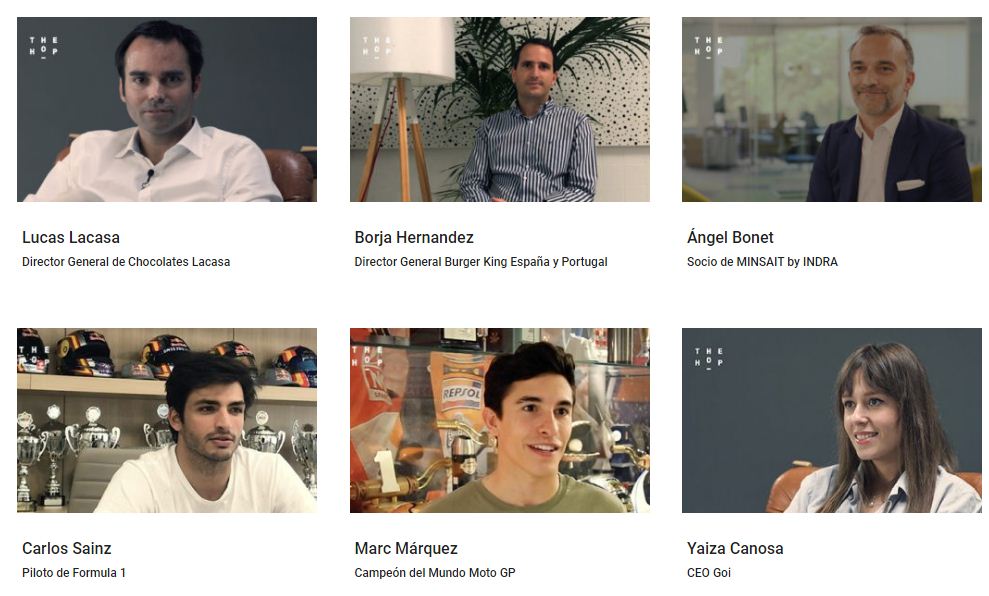Click 'Director General de Chocolates Lacasa' subtitle
The width and height of the screenshot is (989, 596).
[x=126, y=262]
